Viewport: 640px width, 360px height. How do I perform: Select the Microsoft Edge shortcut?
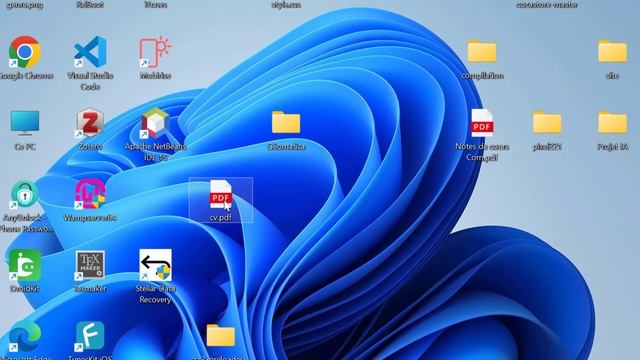pyautogui.click(x=25, y=336)
